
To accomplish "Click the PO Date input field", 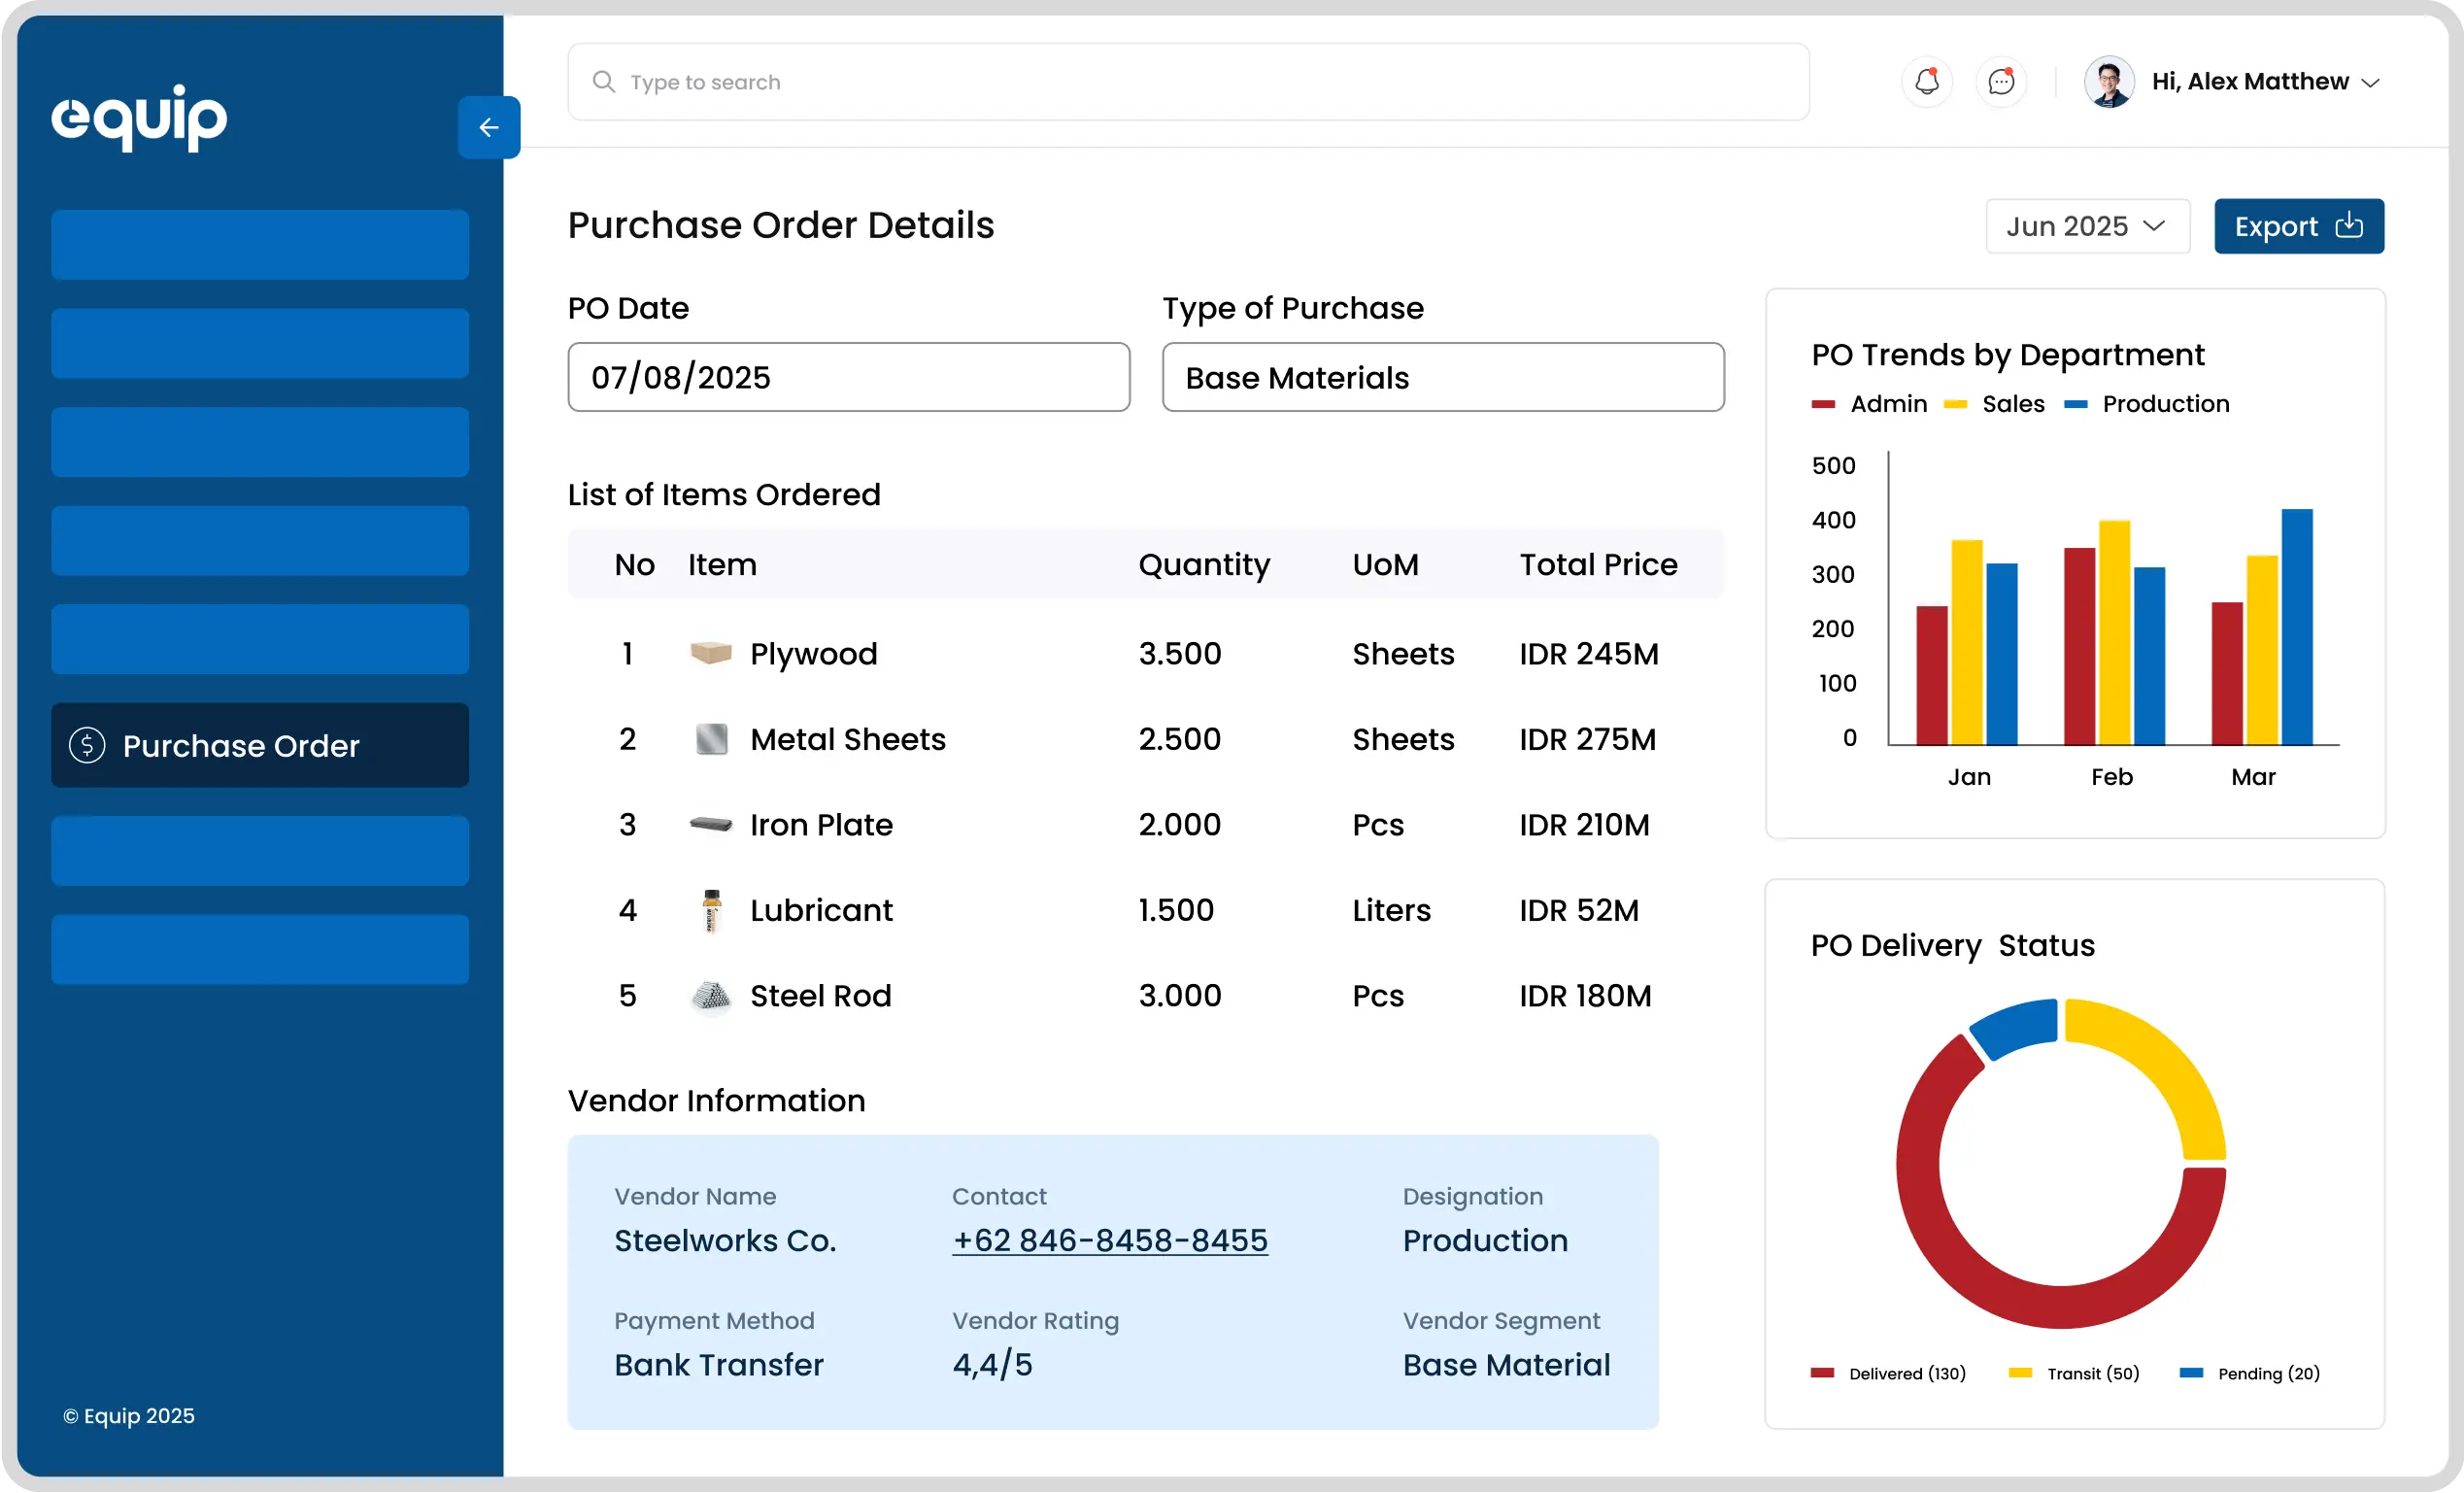I will click(848, 377).
